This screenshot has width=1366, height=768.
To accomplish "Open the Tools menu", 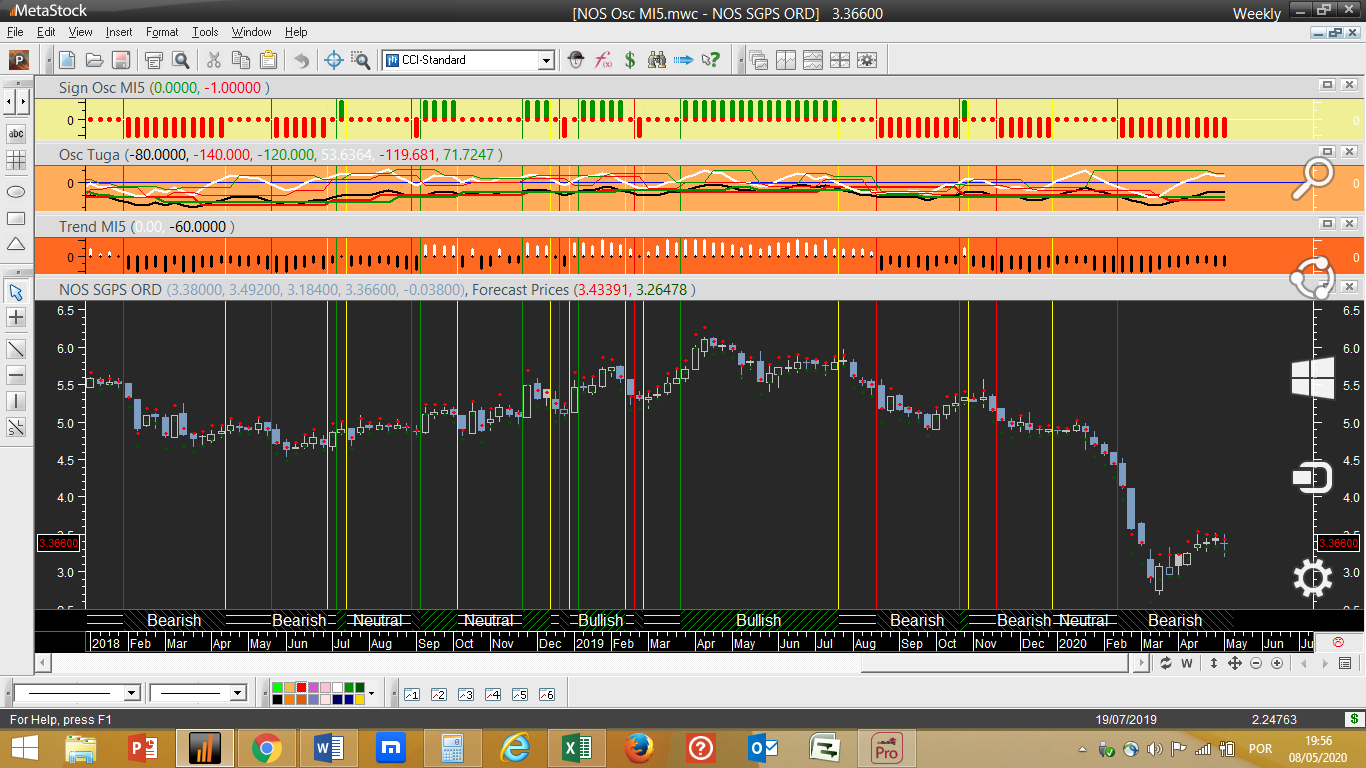I will (x=205, y=32).
